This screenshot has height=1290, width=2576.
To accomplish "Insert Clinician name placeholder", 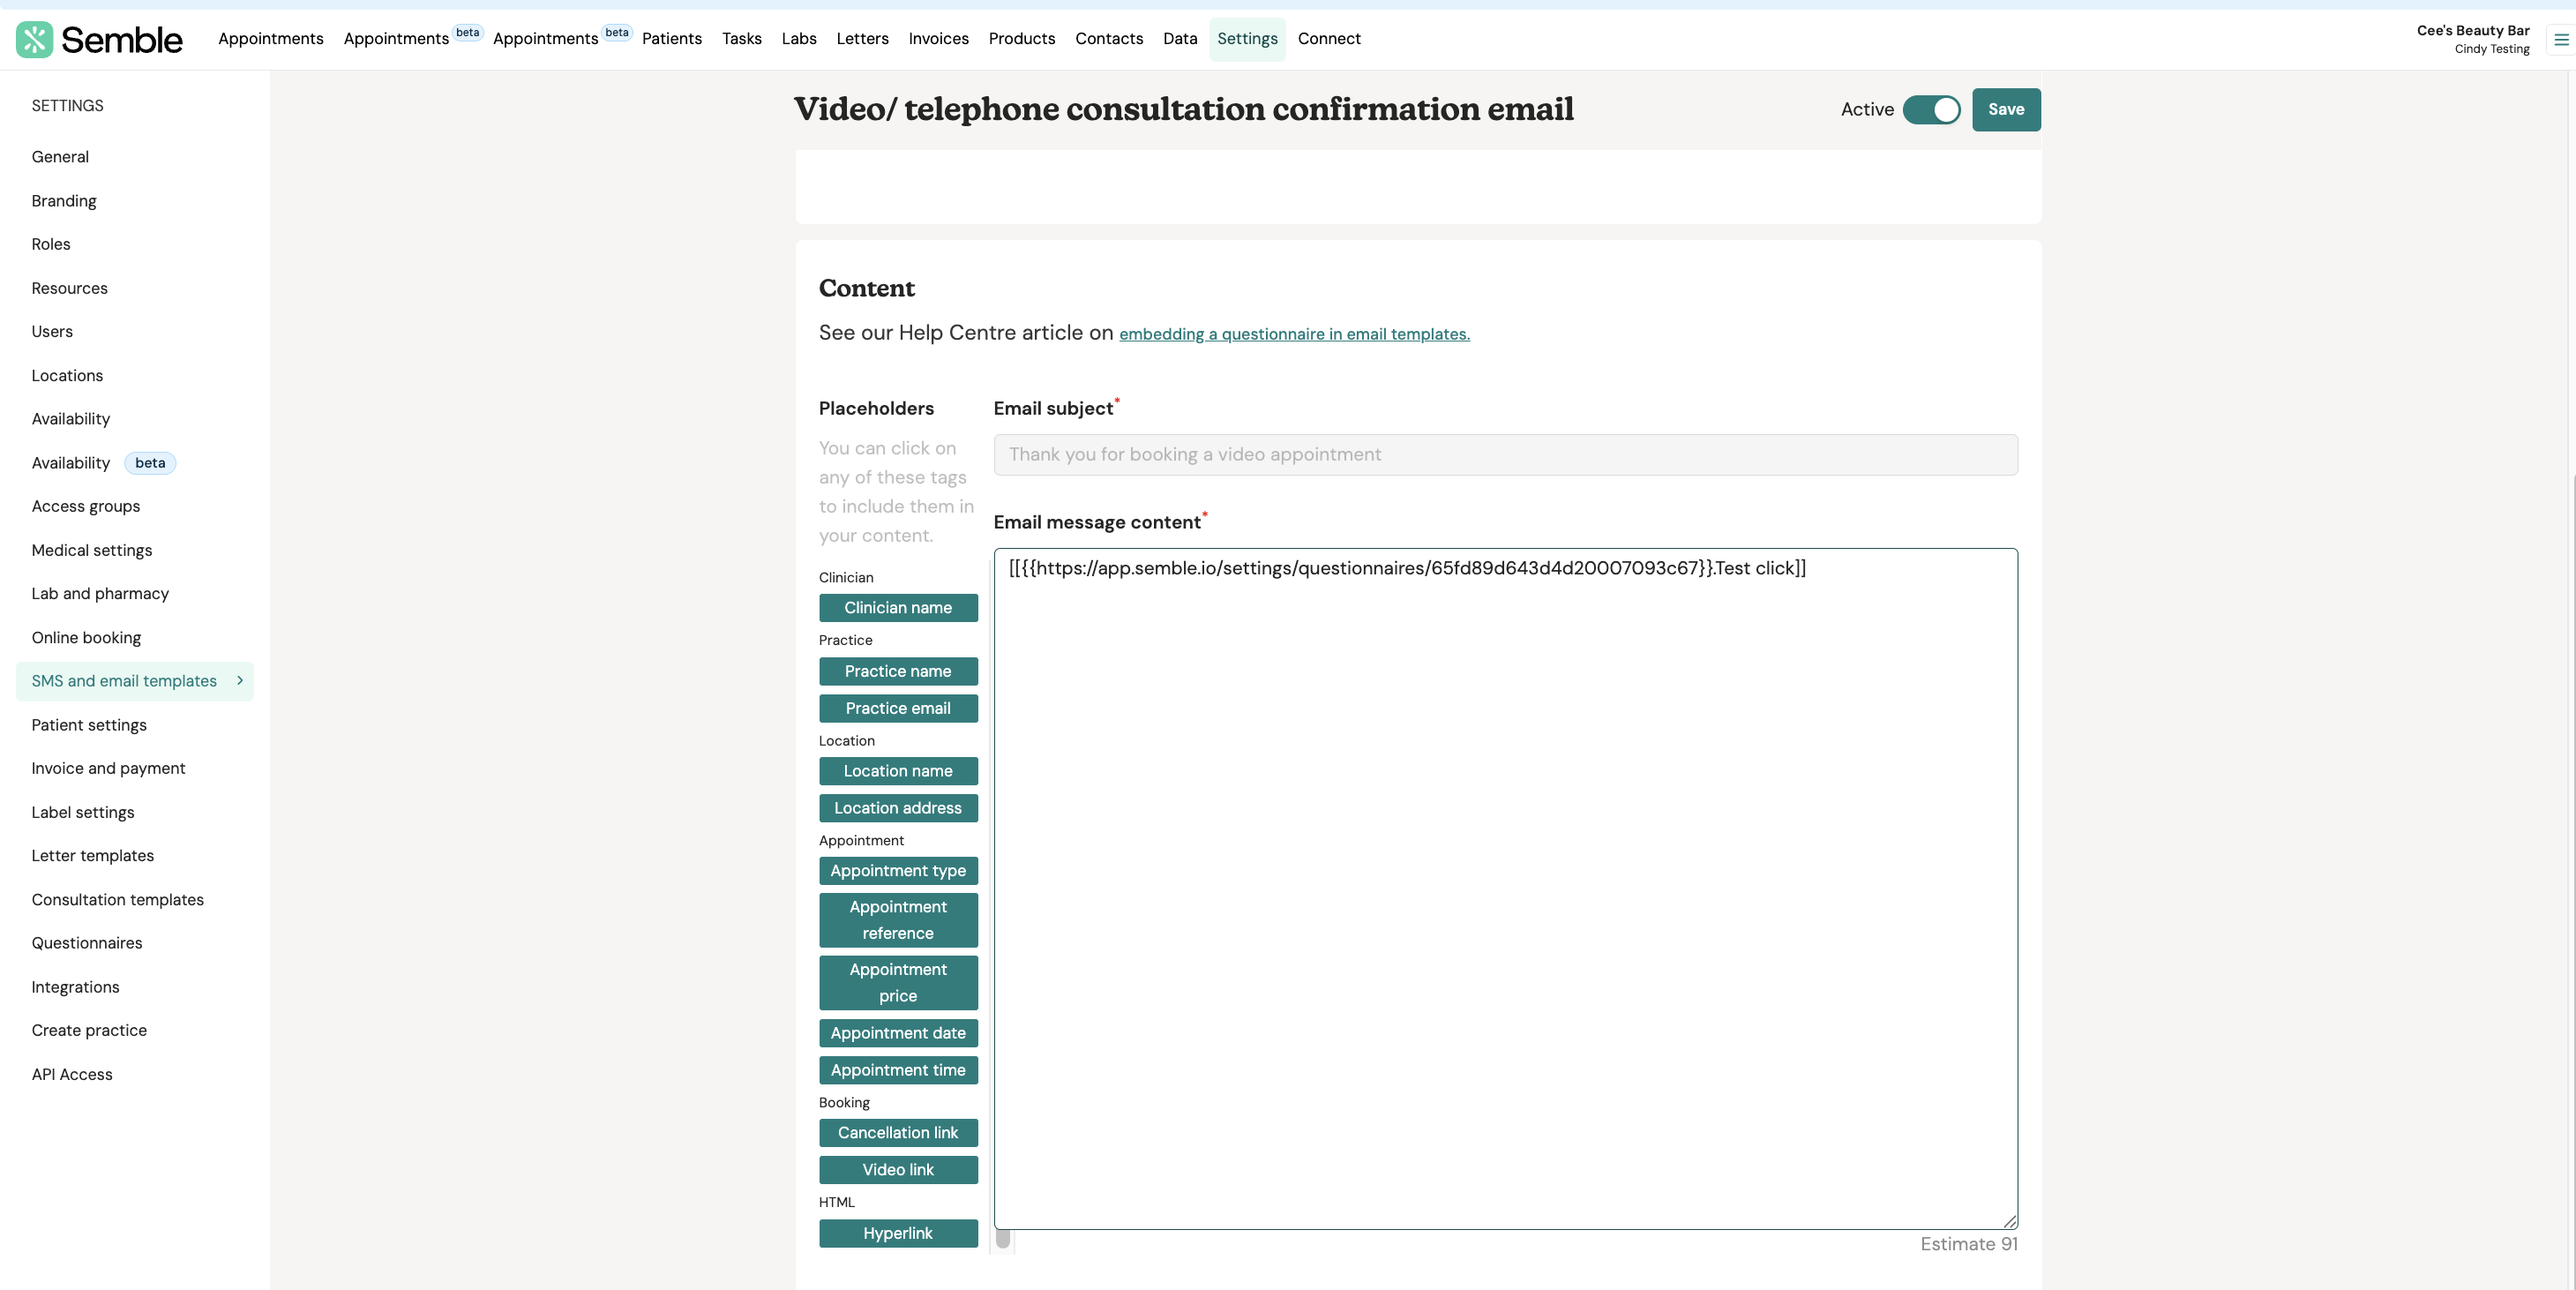I will coord(898,608).
